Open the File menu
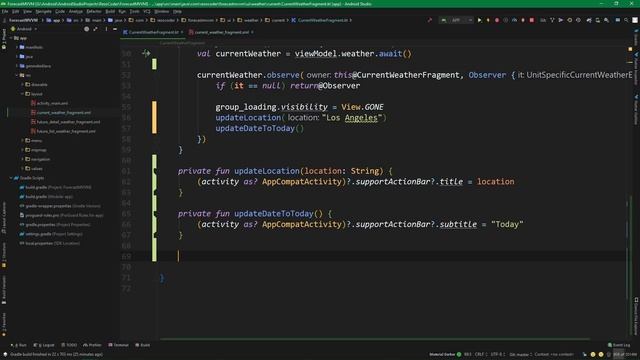The width and height of the screenshot is (640, 360). click(5, 11)
